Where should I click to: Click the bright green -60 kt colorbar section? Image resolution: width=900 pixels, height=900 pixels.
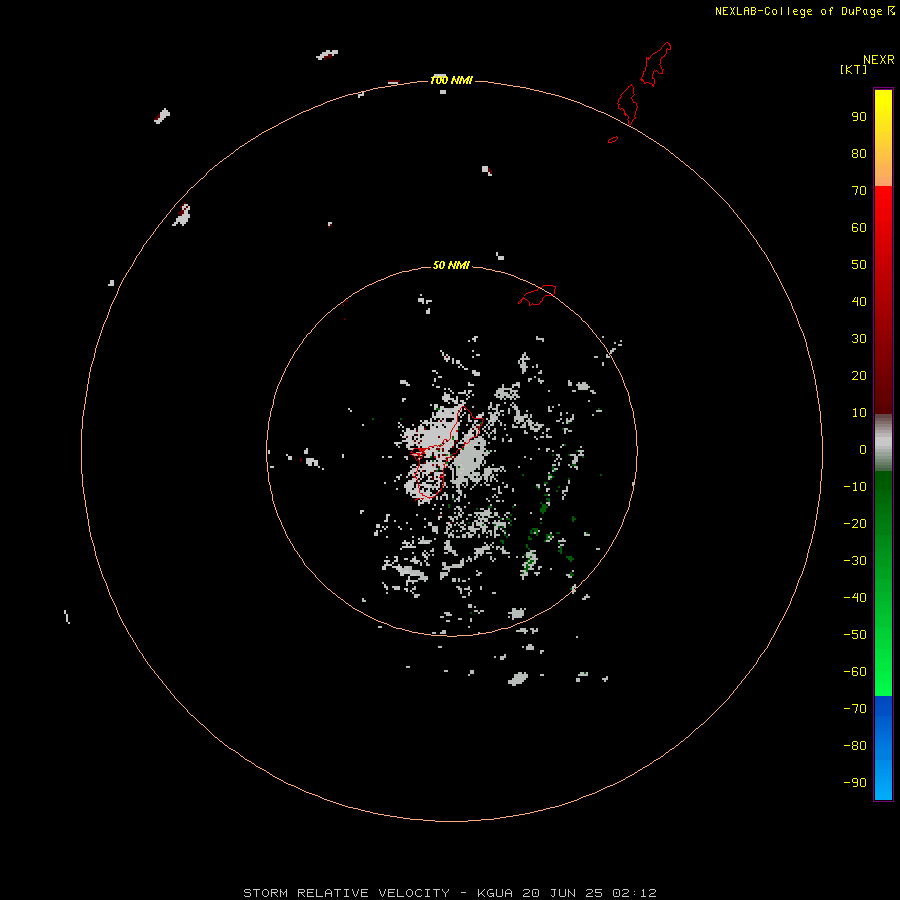883,672
